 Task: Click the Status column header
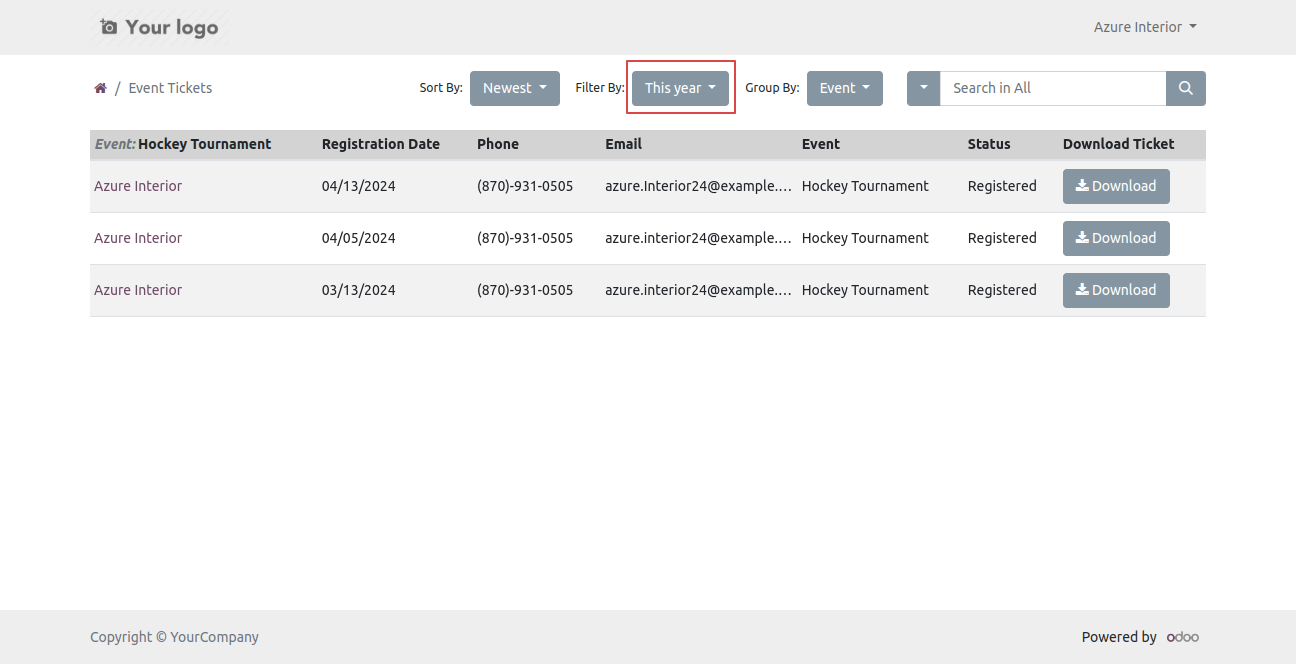[989, 144]
